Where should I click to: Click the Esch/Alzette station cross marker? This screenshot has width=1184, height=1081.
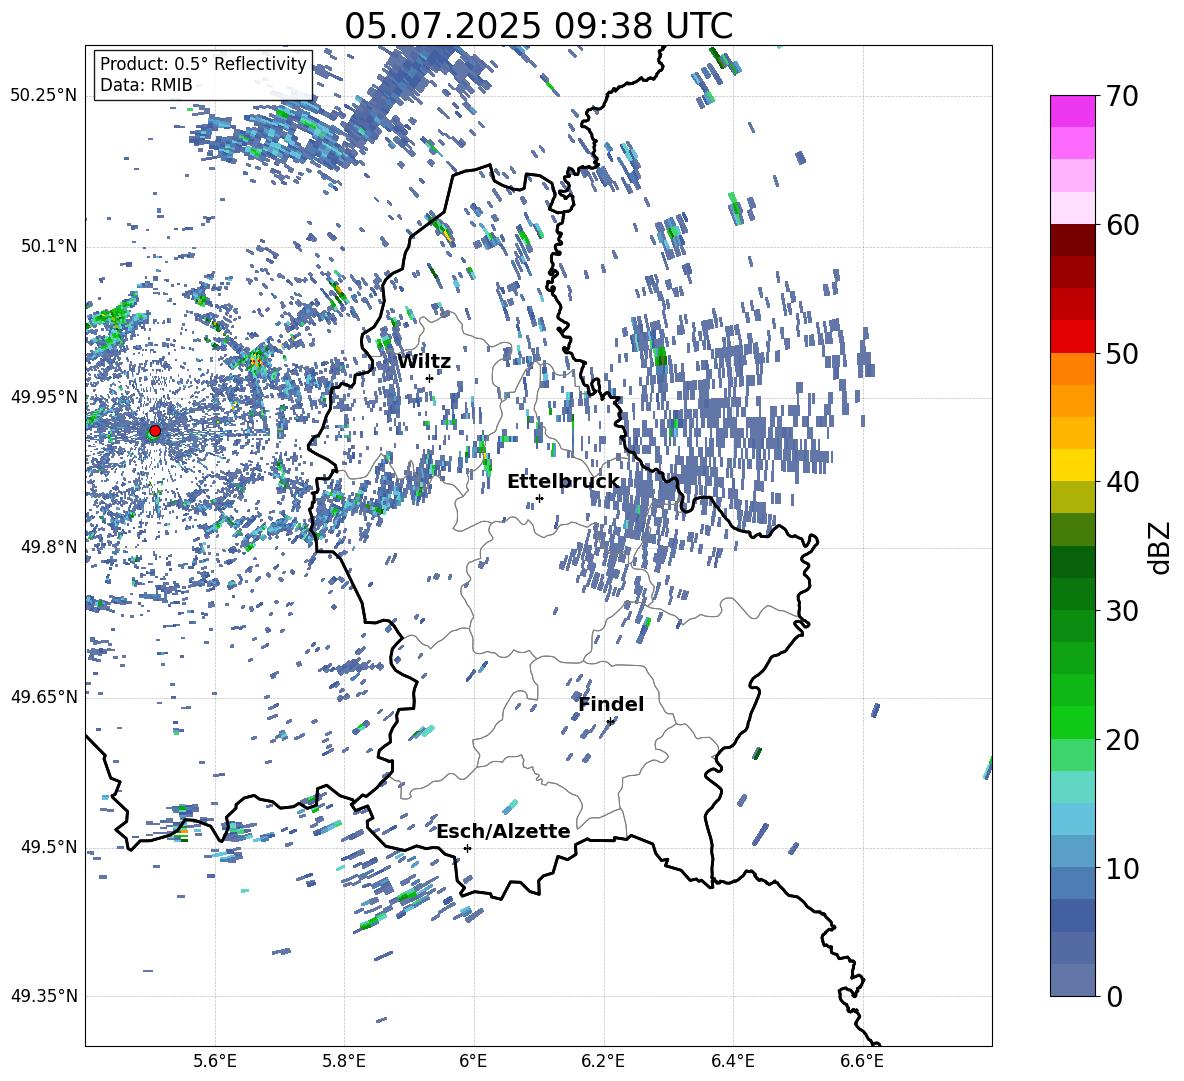[x=467, y=848]
